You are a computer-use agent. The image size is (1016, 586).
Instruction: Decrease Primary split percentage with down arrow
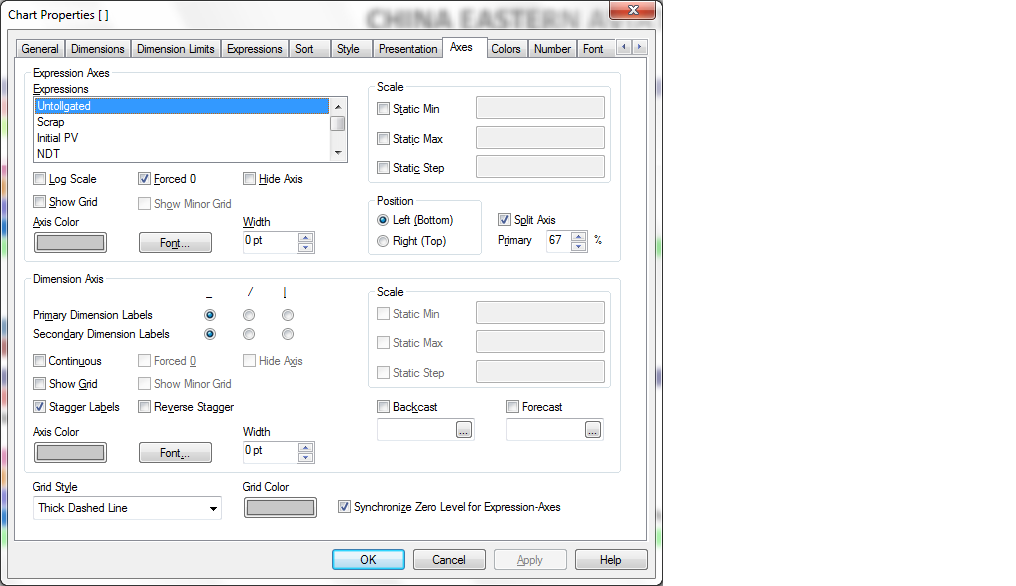point(579,246)
